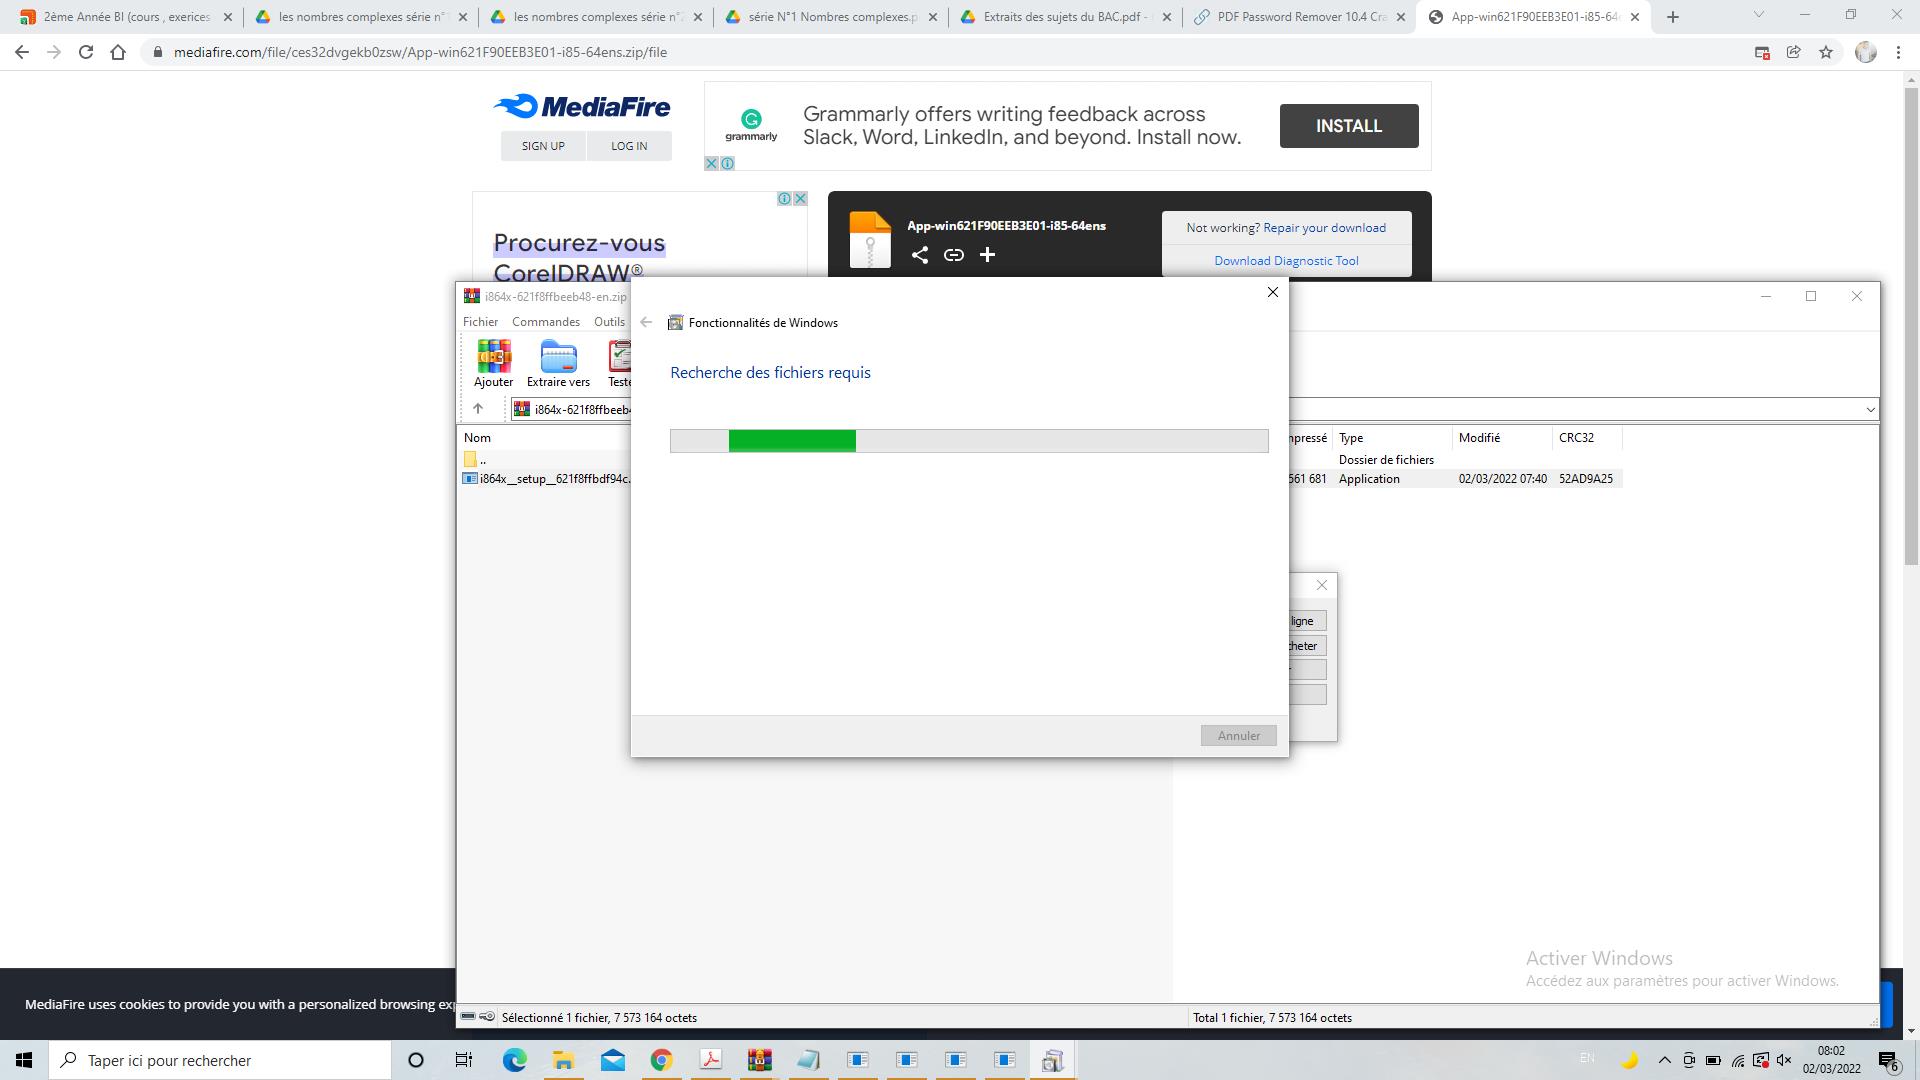Screen dimensions: 1920x1080
Task: Open WinRAR from the taskbar
Action: click(760, 1060)
